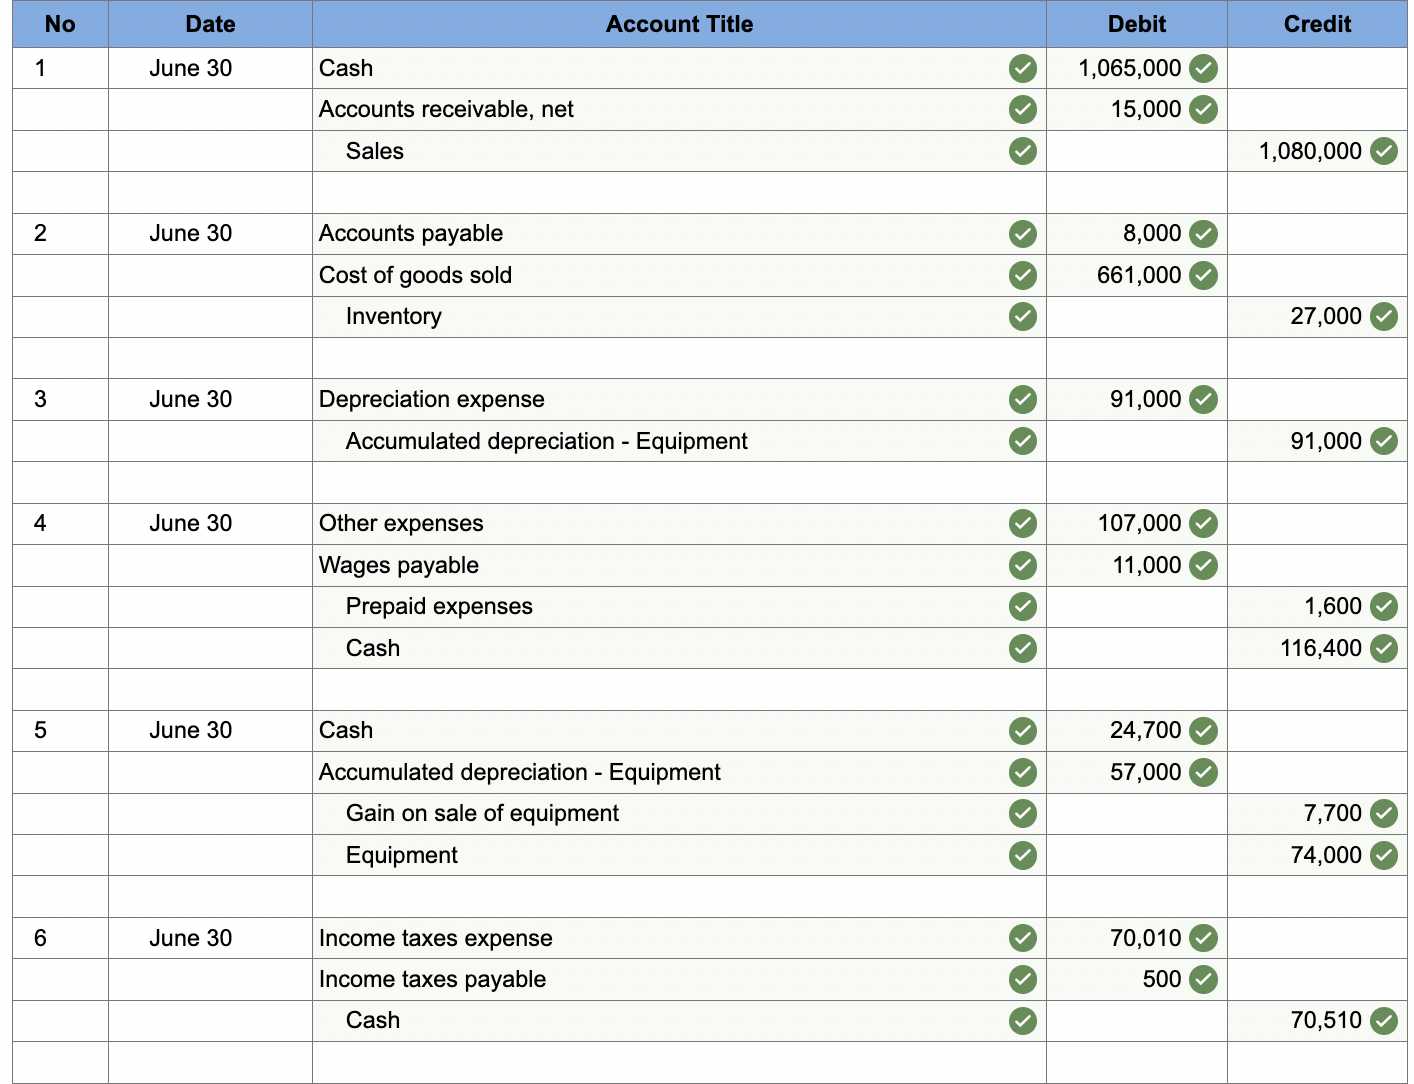Select the checkmark next to Wages payable account
The width and height of the screenshot is (1414, 1084).
[1022, 565]
